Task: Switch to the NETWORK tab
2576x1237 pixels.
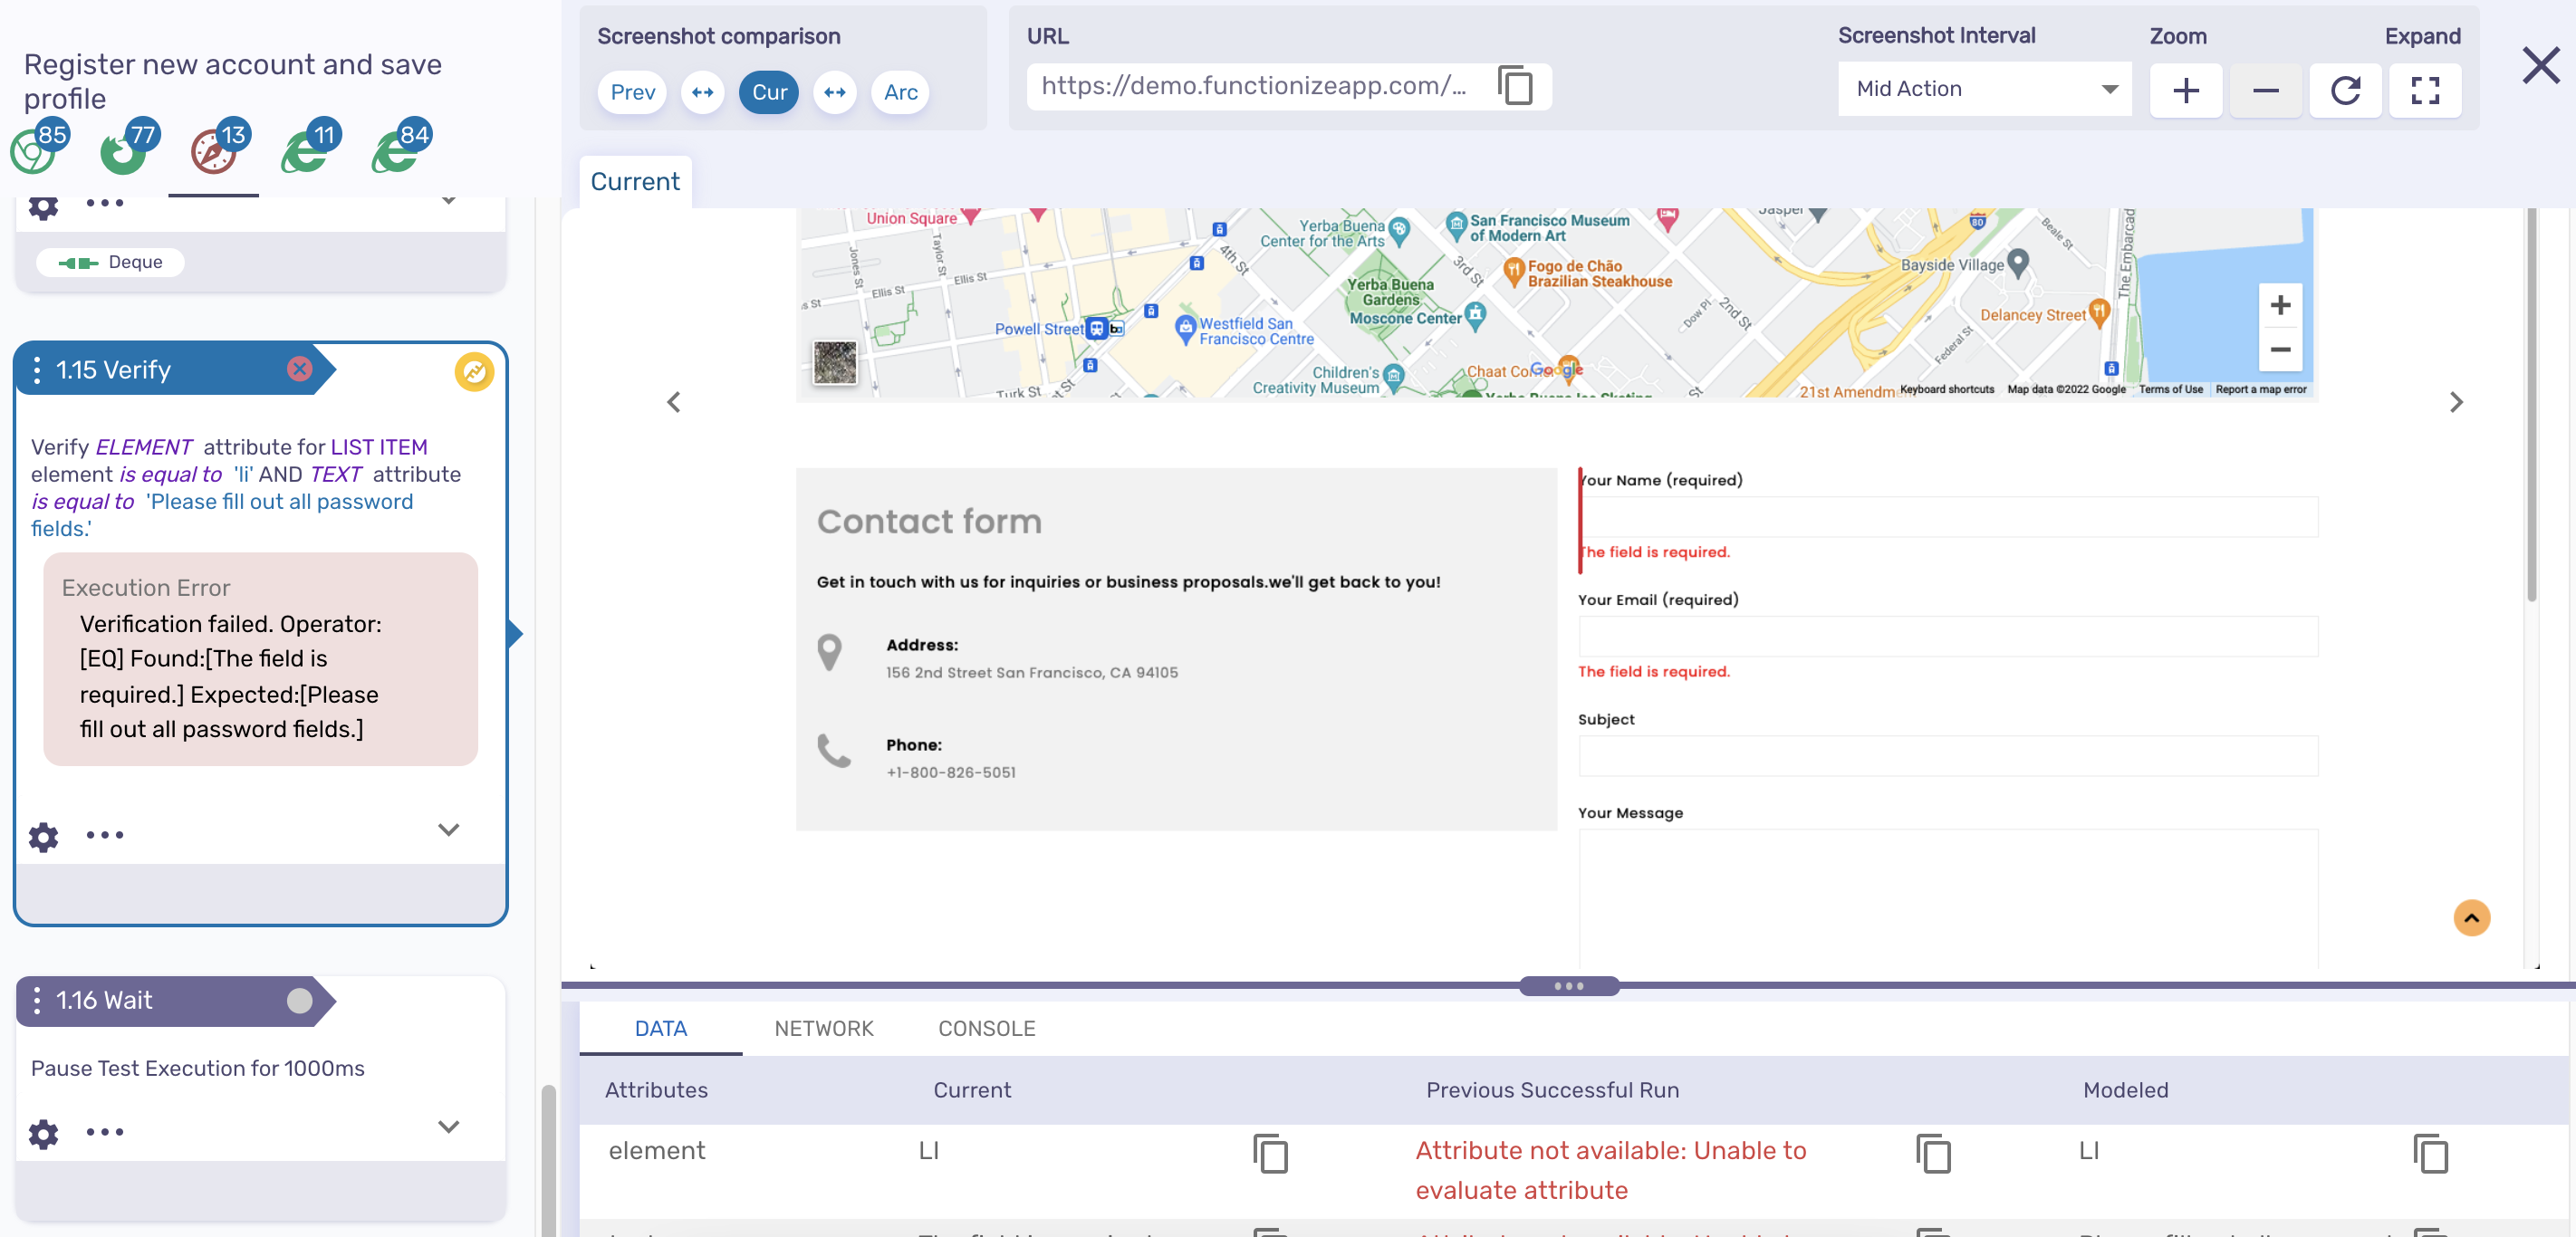Action: pos(824,1028)
